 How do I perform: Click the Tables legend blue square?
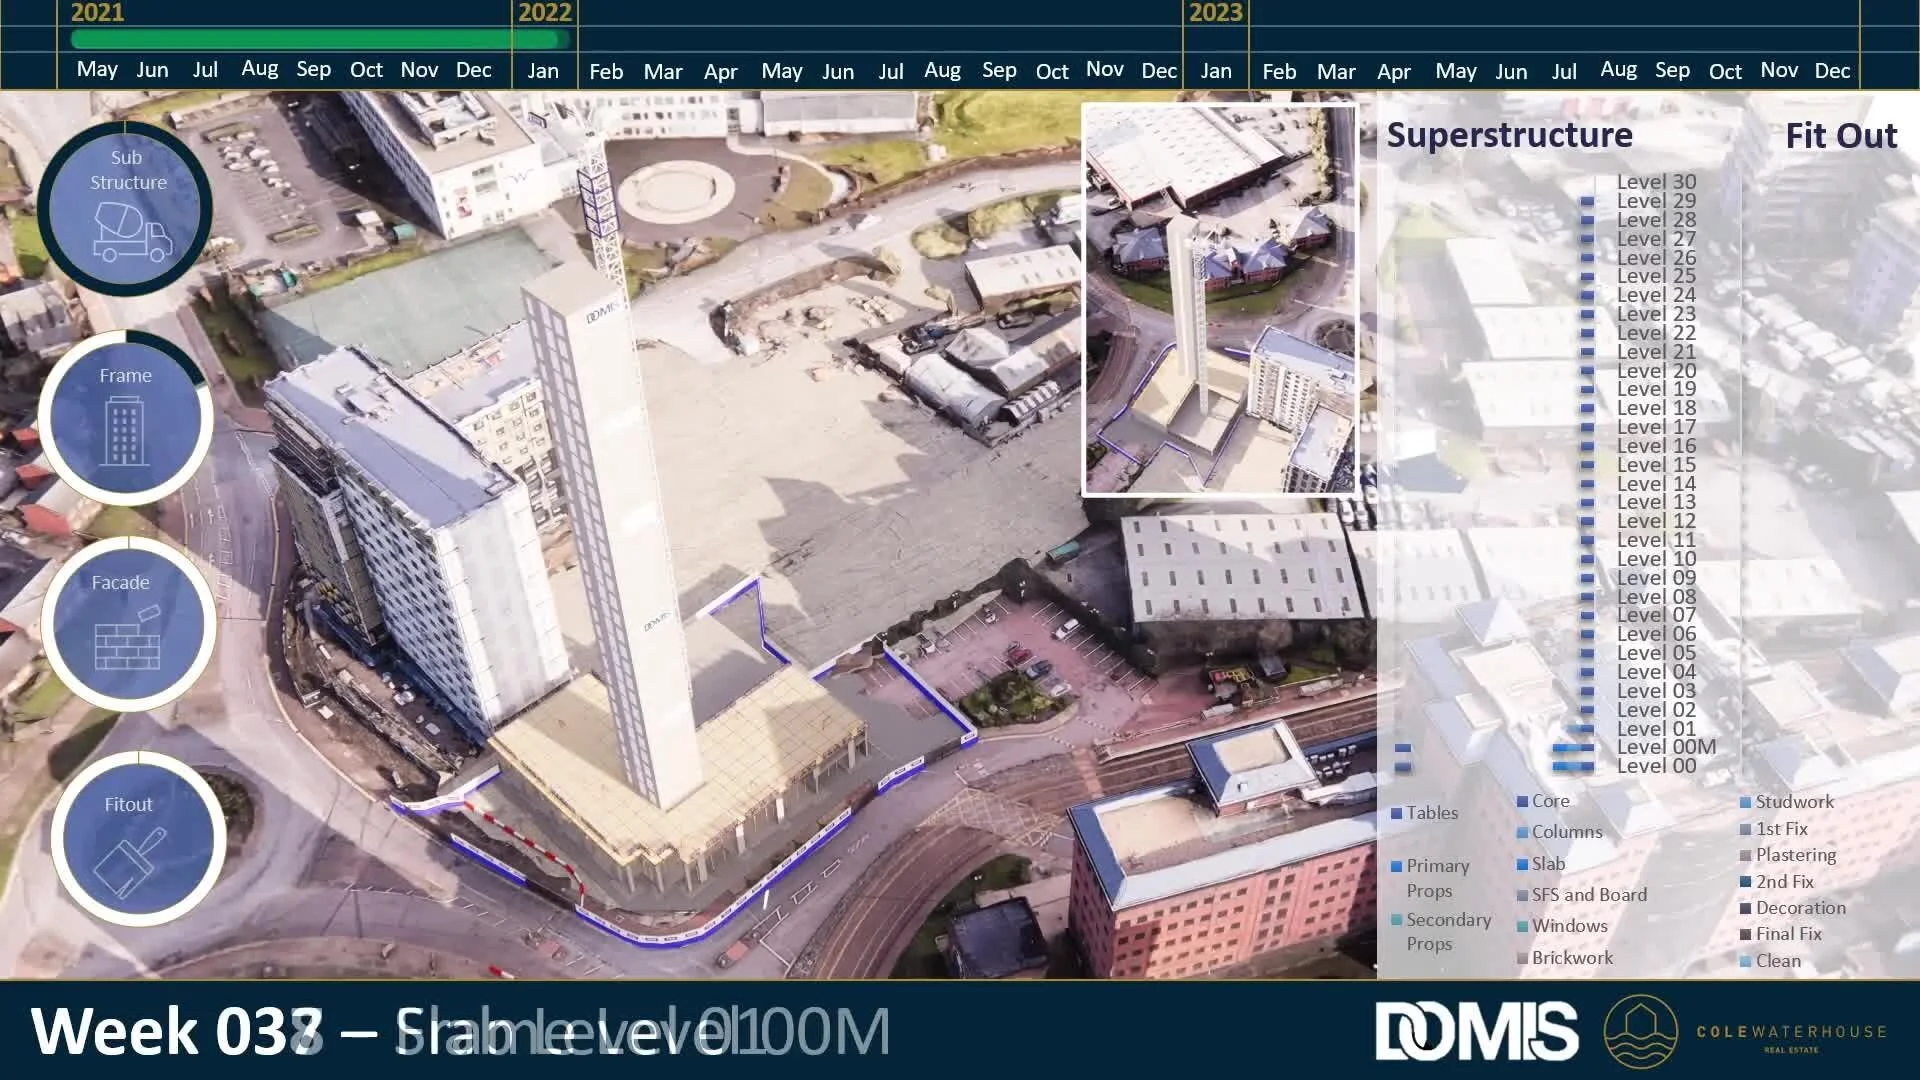tap(1396, 814)
